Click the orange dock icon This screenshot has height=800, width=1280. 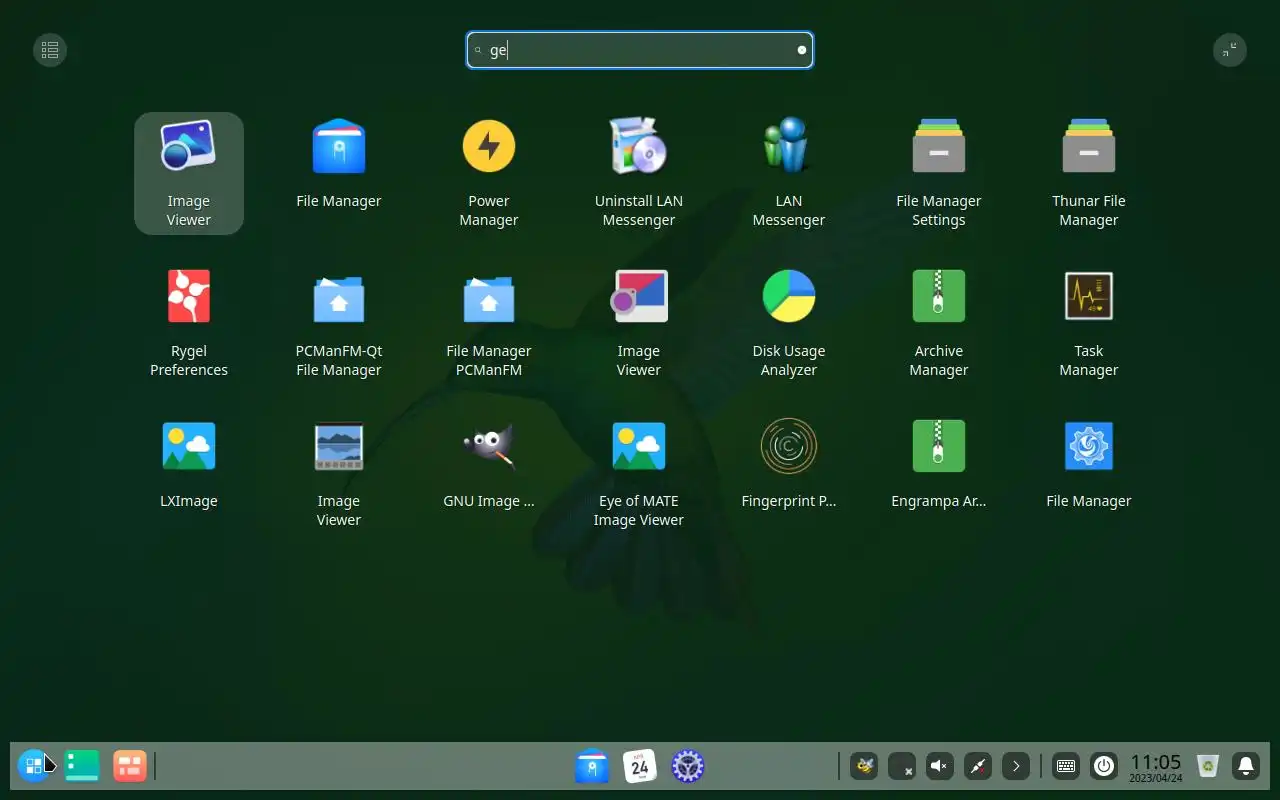130,766
